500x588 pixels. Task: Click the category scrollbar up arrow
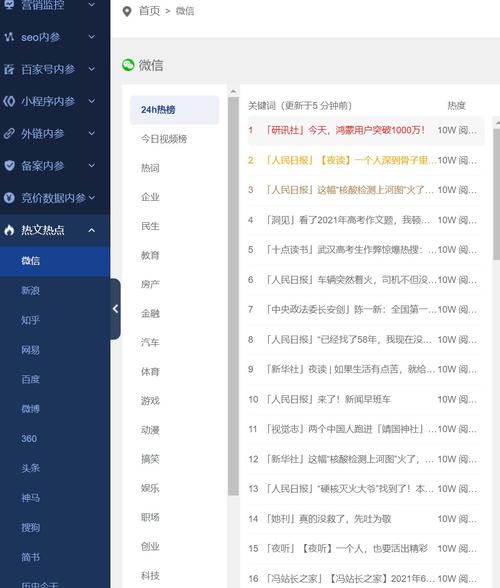(x=233, y=91)
